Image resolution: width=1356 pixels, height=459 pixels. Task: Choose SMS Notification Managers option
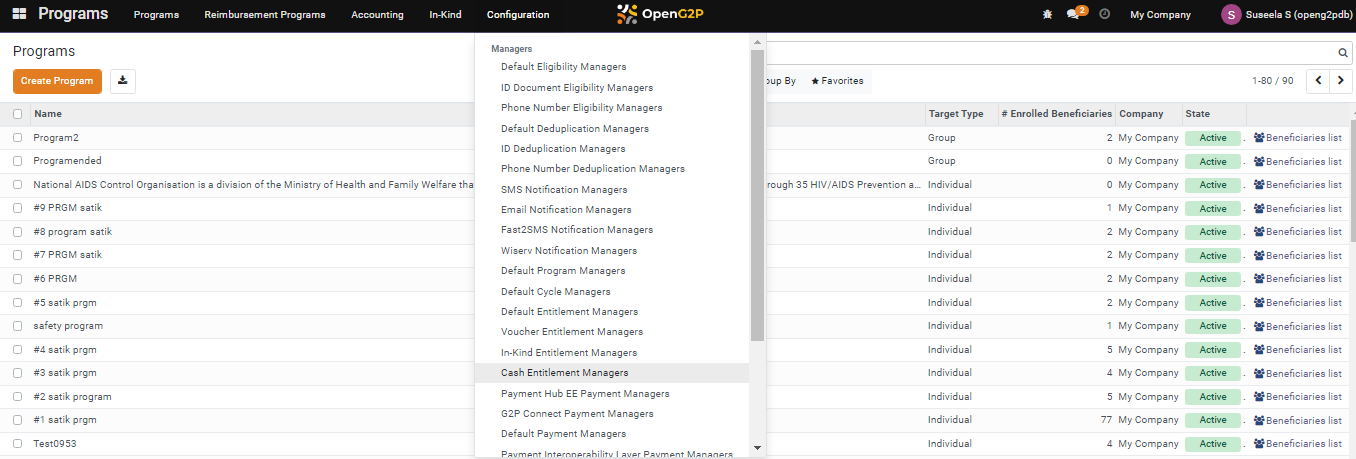pyautogui.click(x=564, y=190)
